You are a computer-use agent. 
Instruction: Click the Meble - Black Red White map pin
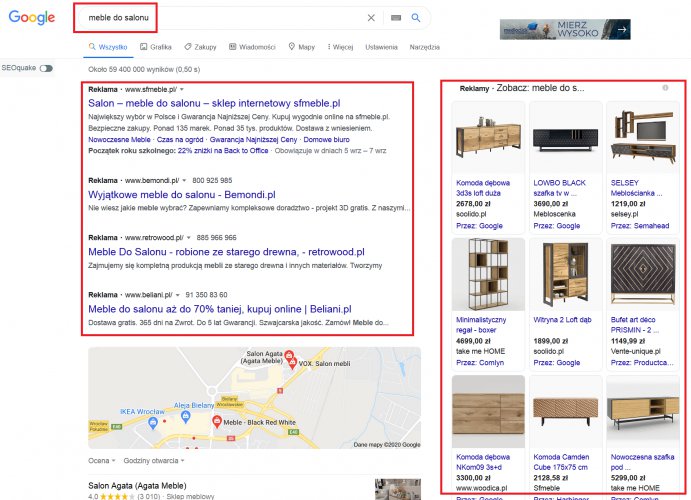217,422
